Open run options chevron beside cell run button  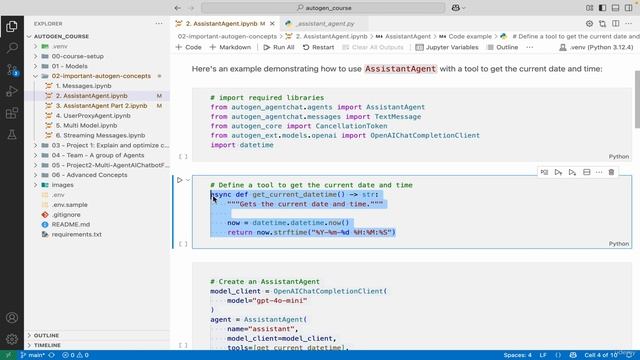(x=188, y=180)
